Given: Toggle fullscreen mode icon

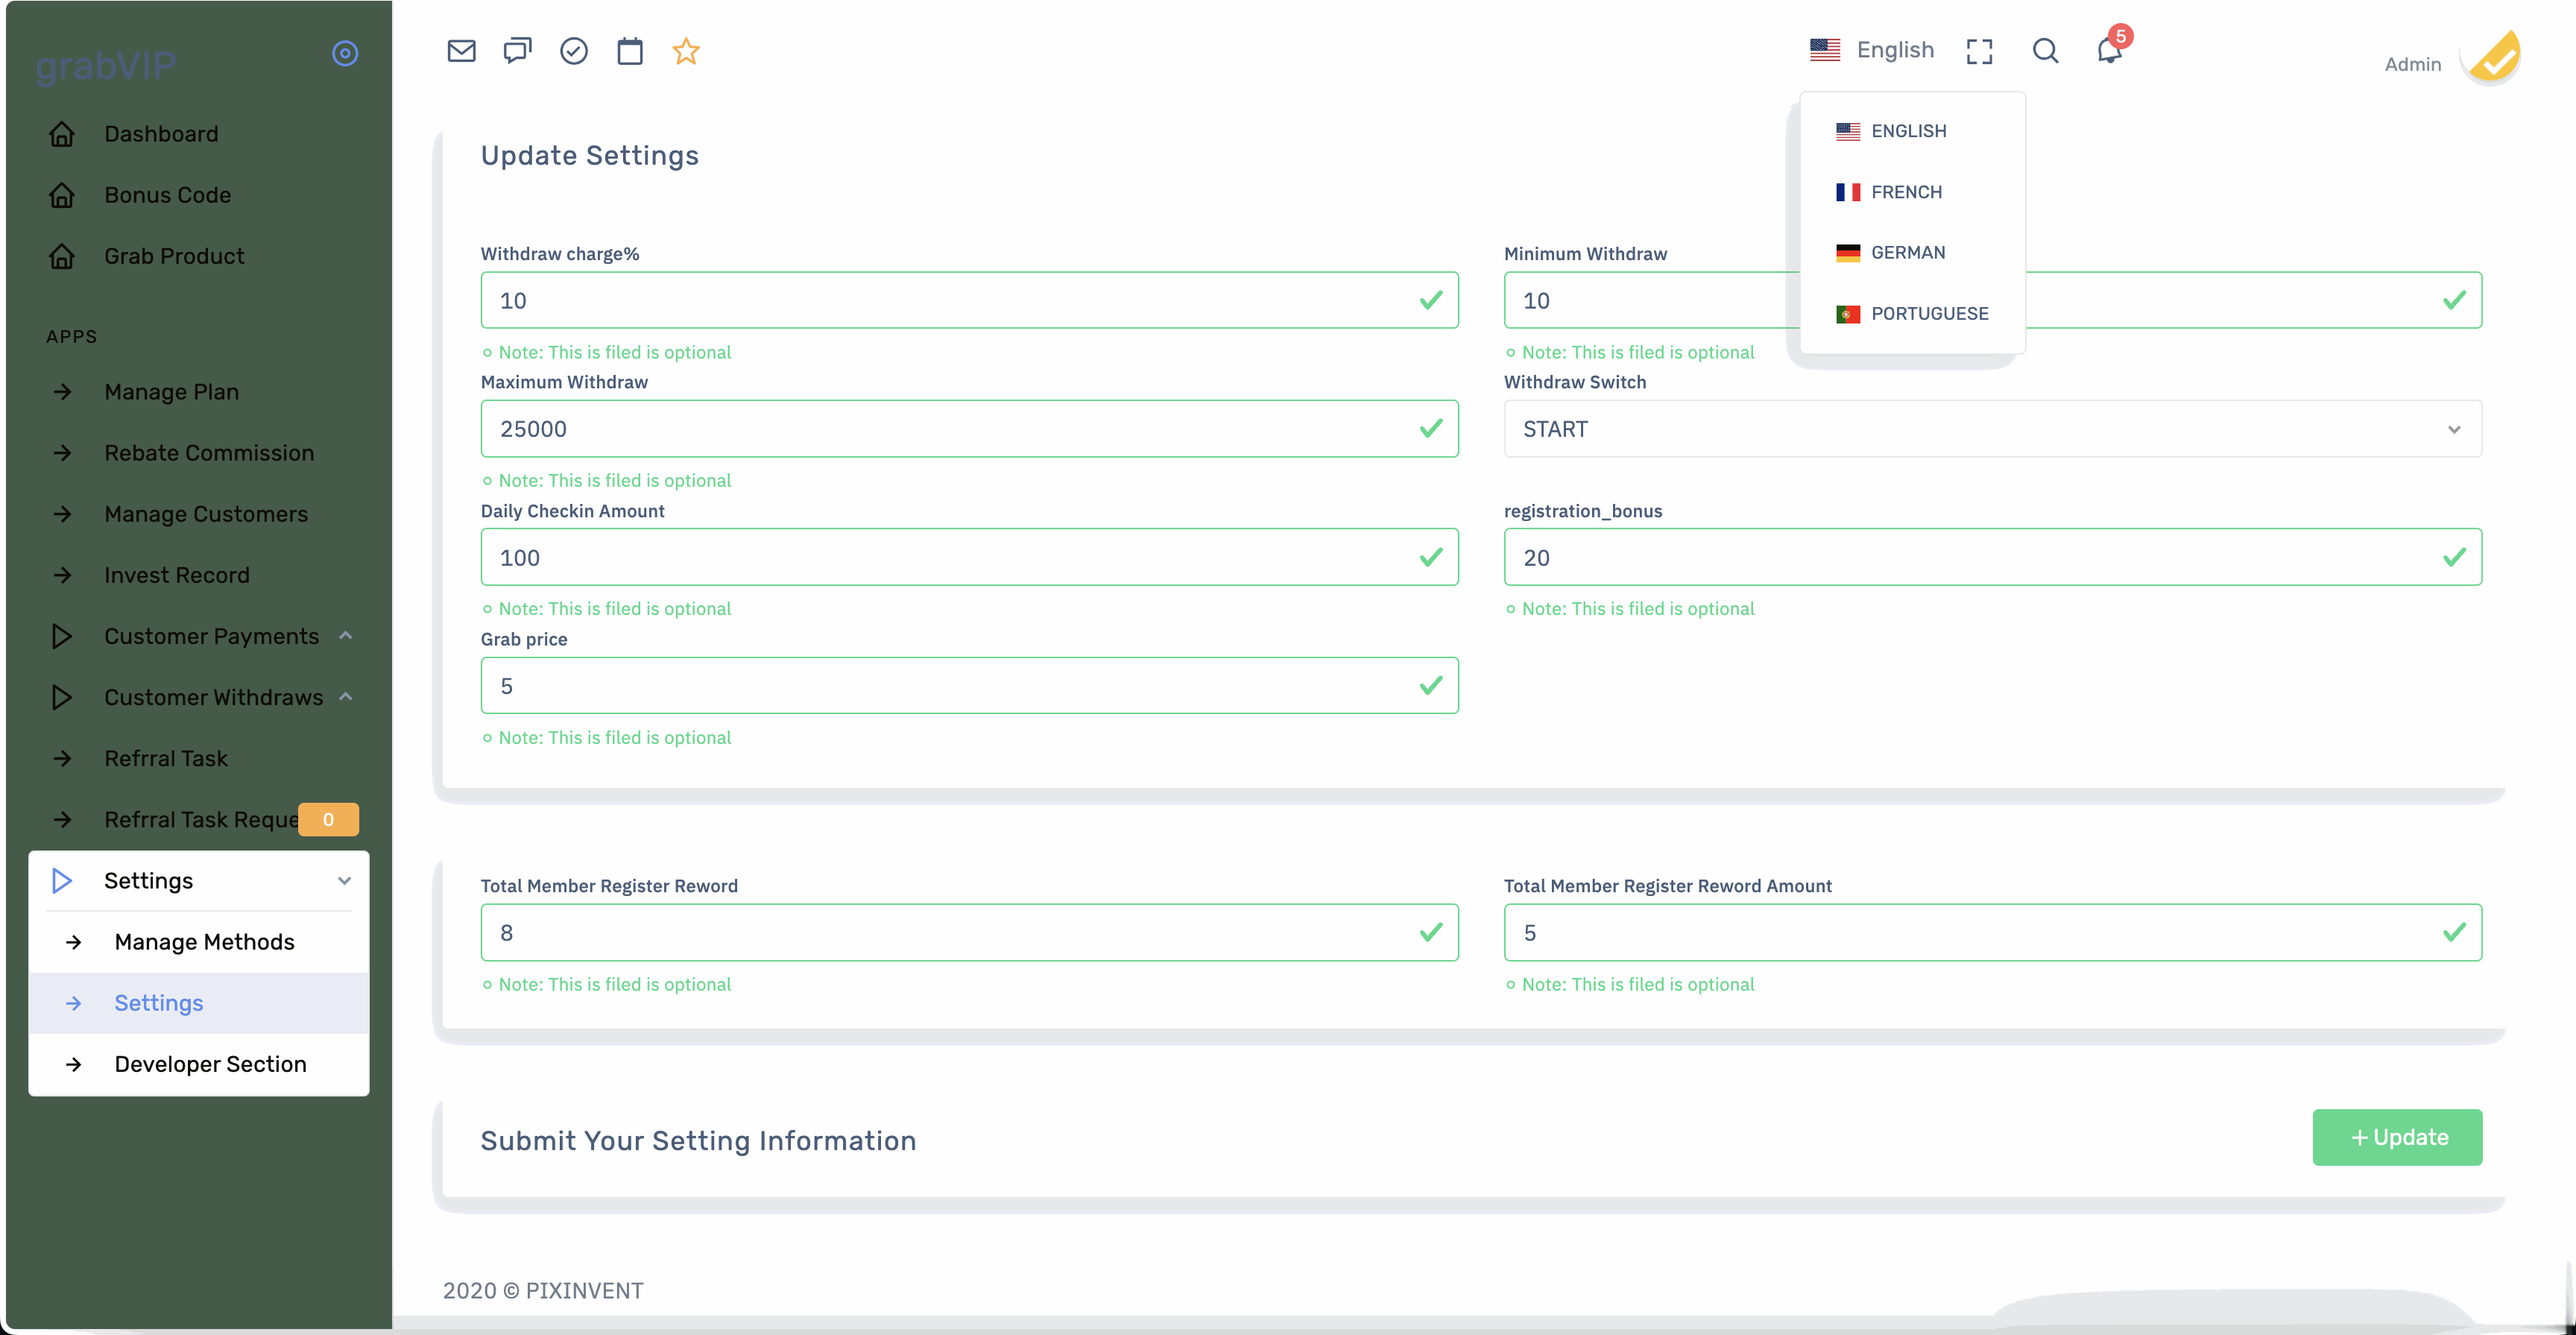Looking at the screenshot, I should 1979,51.
